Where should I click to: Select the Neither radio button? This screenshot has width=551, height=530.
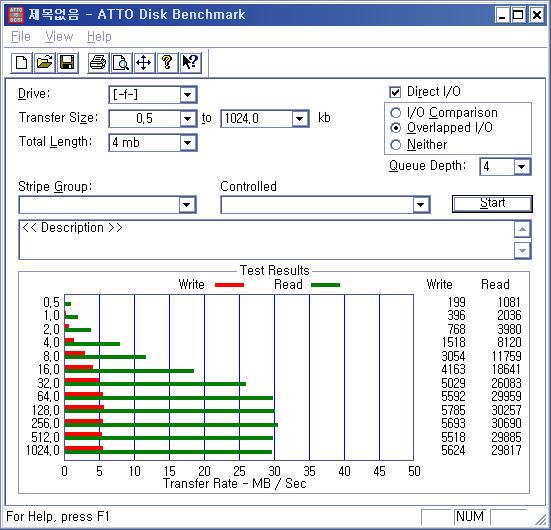(395, 145)
